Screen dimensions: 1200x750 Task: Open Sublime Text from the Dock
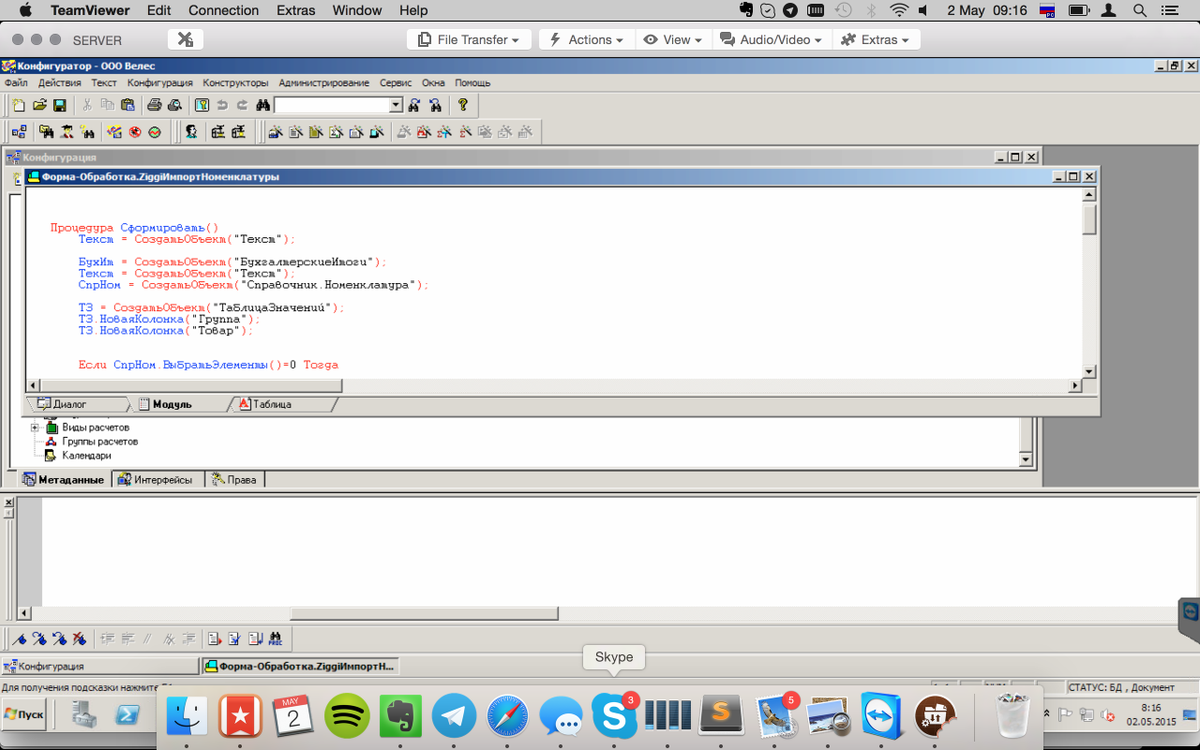coord(721,716)
